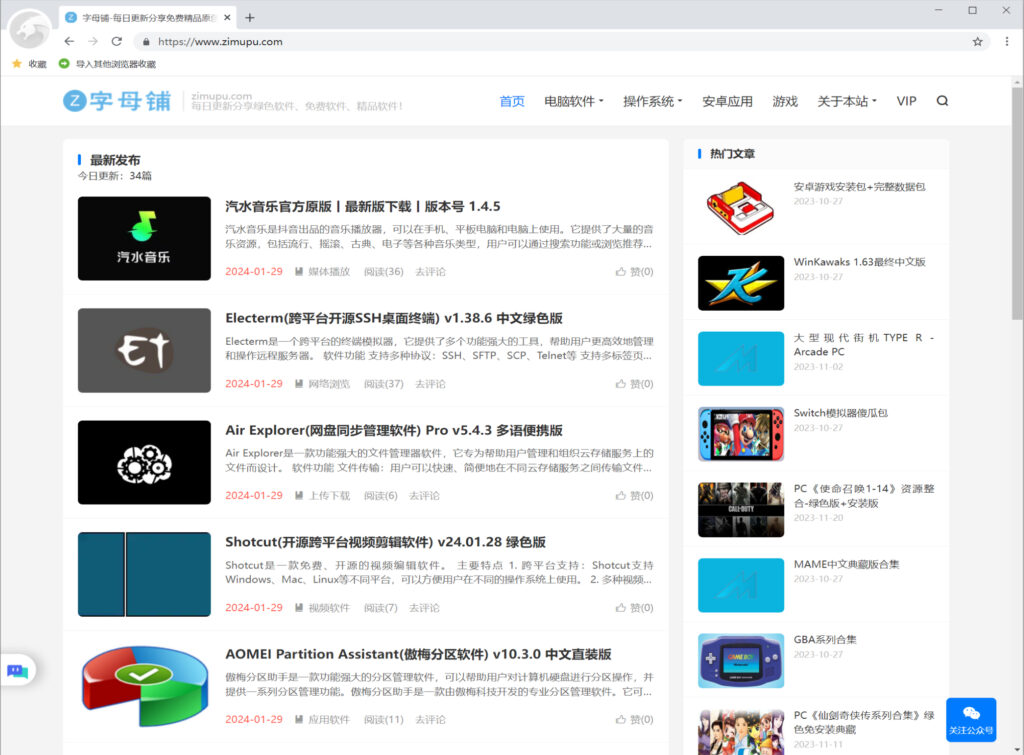Like the Shotcut post with thumbs-up
1024x755 pixels.
point(634,608)
